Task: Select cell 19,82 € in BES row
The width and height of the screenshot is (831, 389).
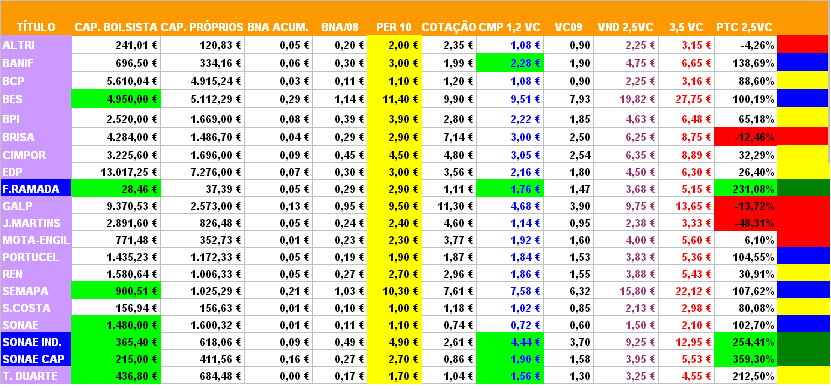Action: [x=626, y=99]
